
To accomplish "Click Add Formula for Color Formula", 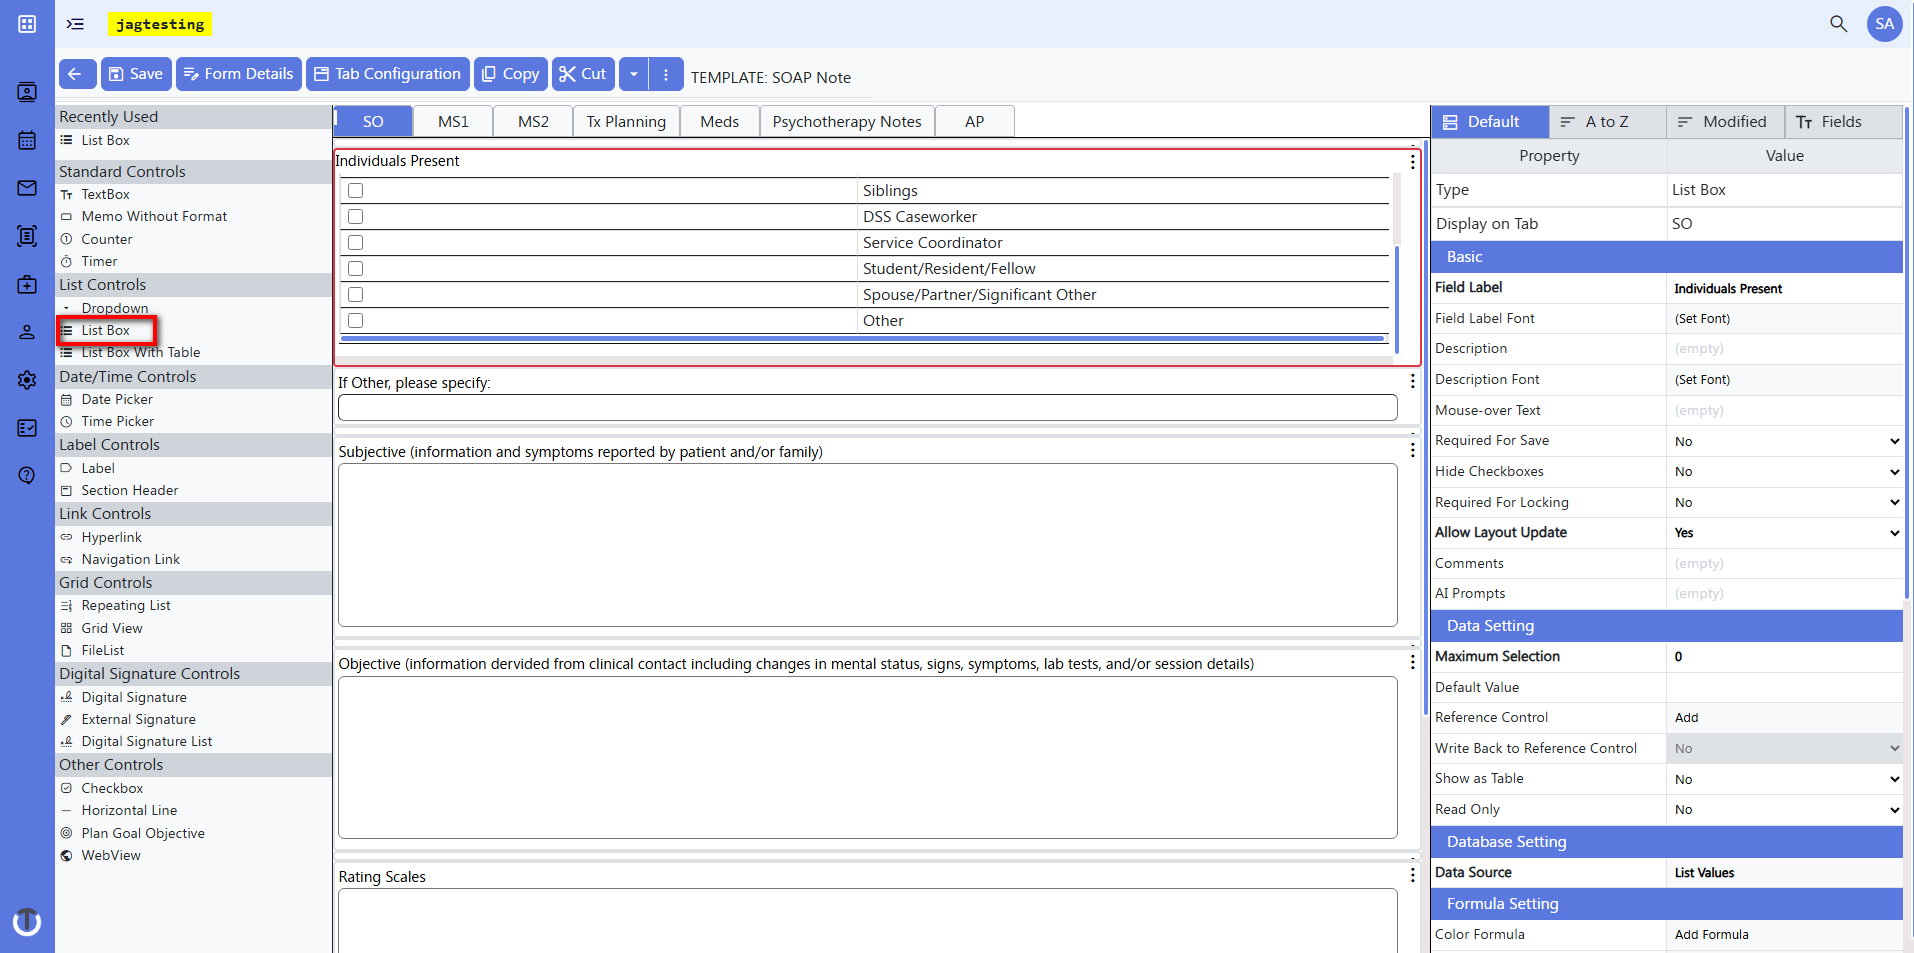I will pyautogui.click(x=1711, y=935).
